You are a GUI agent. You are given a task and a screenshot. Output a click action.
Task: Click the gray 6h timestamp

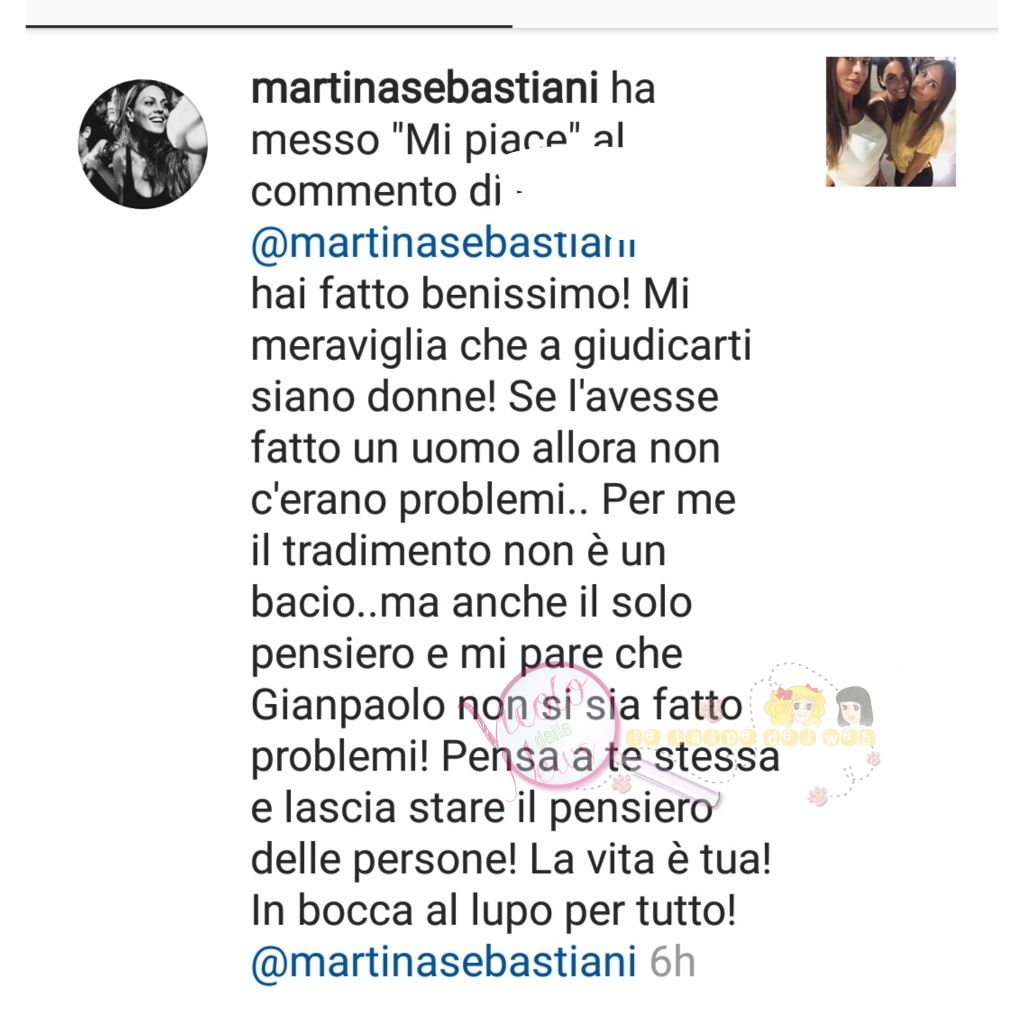tap(673, 962)
